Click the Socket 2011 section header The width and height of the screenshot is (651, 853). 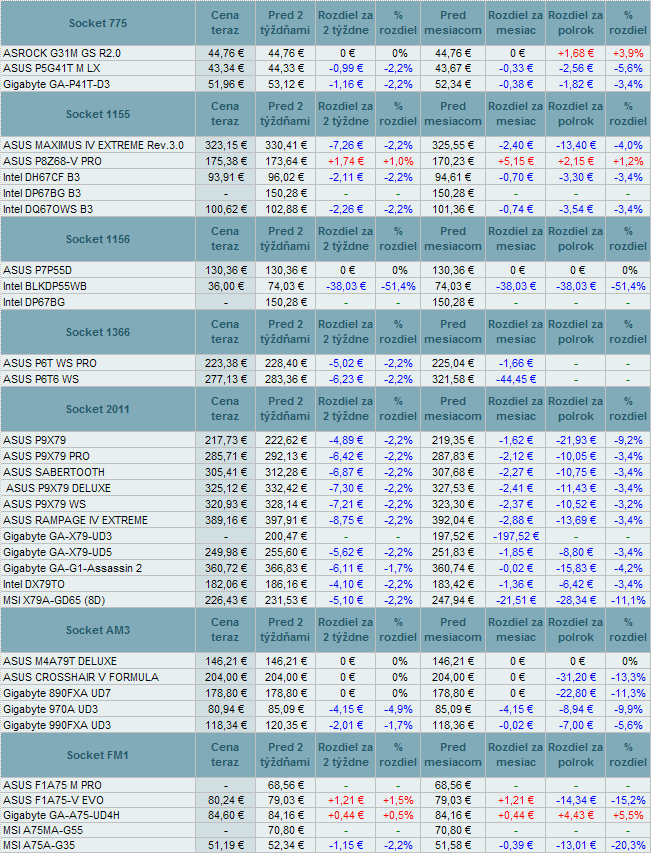[98, 410]
